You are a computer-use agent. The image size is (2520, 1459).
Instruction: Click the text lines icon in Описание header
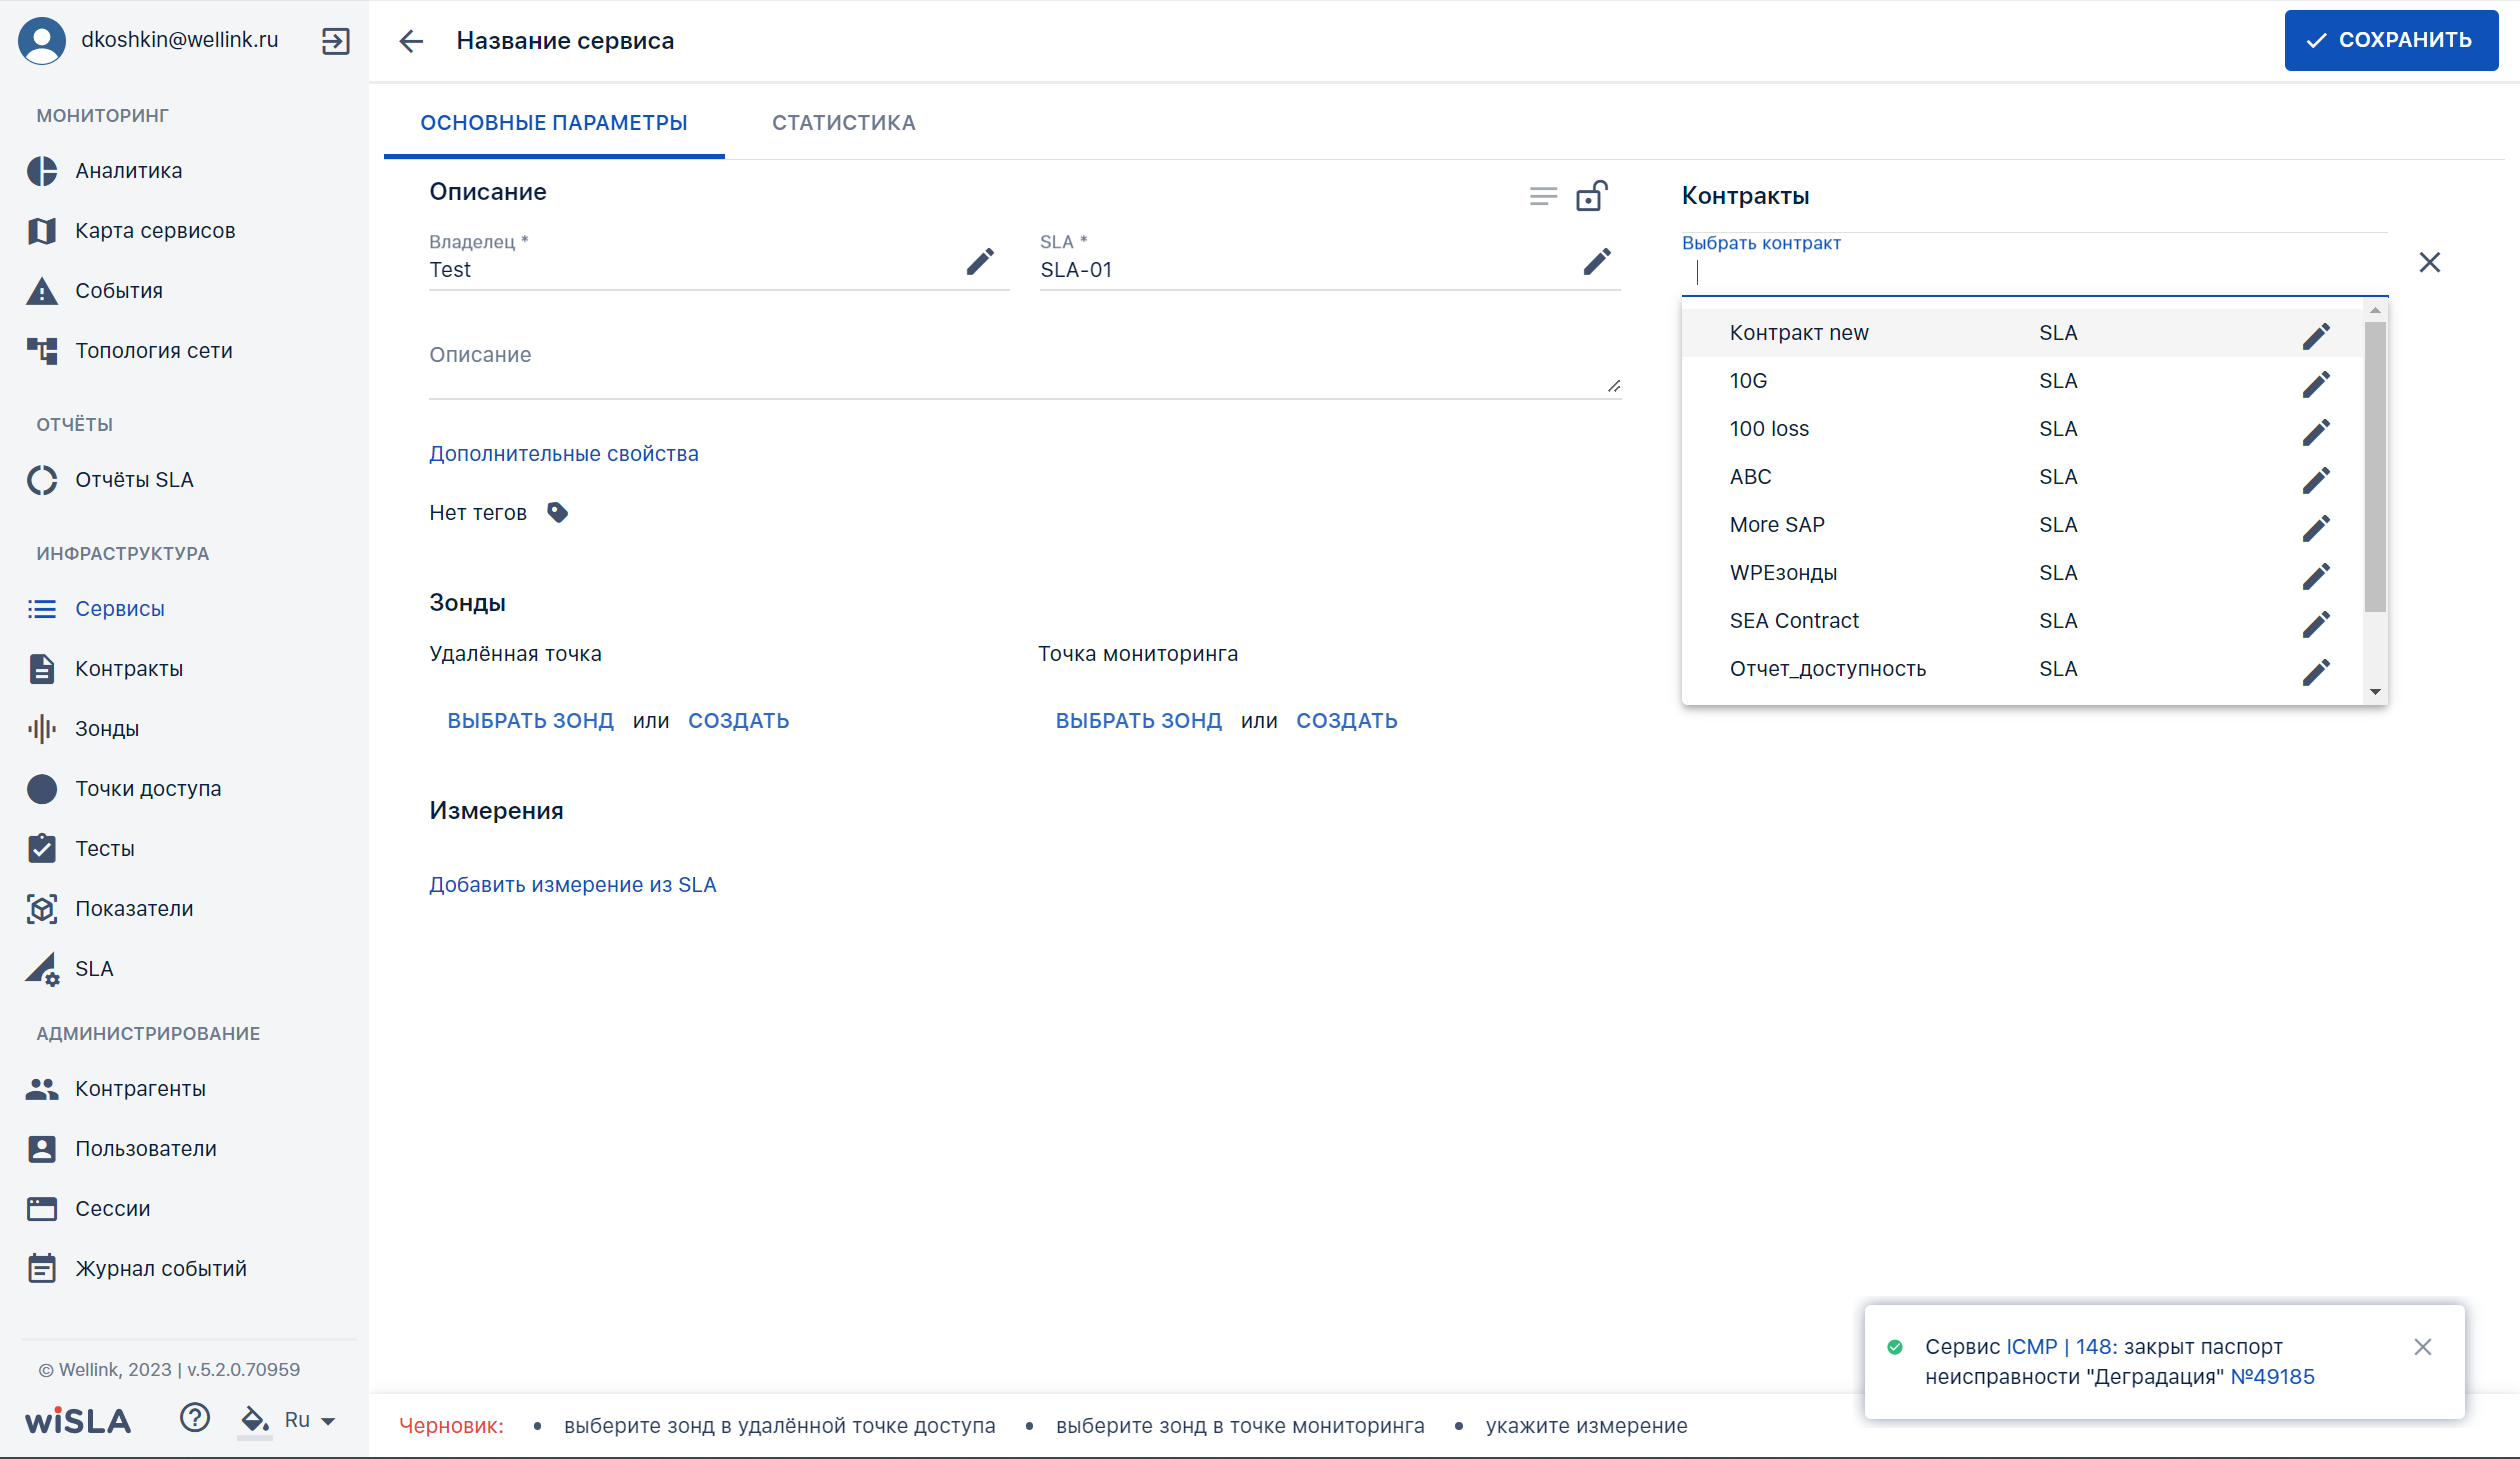[1543, 196]
